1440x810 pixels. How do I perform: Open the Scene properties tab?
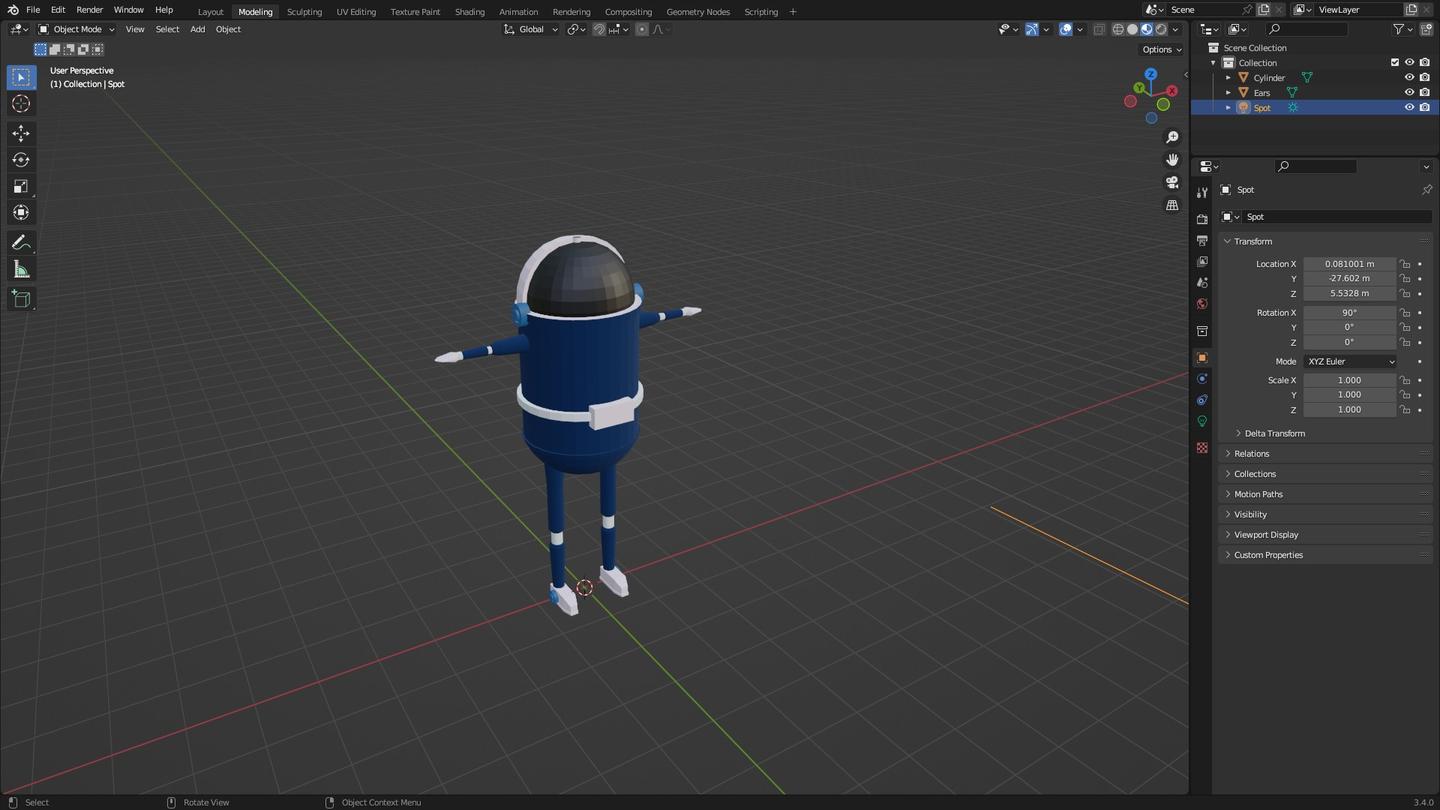[1202, 283]
